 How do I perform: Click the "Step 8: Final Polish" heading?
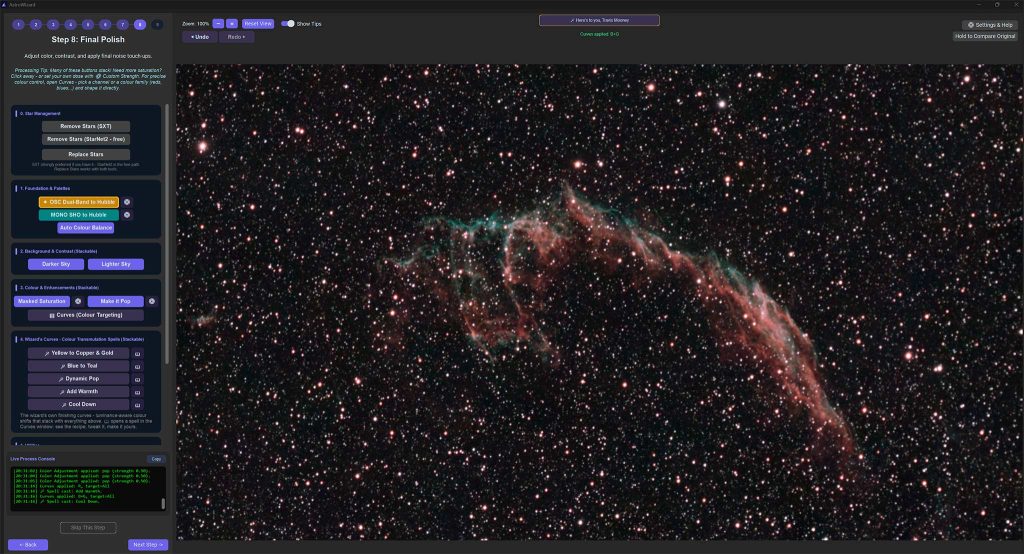click(x=88, y=40)
